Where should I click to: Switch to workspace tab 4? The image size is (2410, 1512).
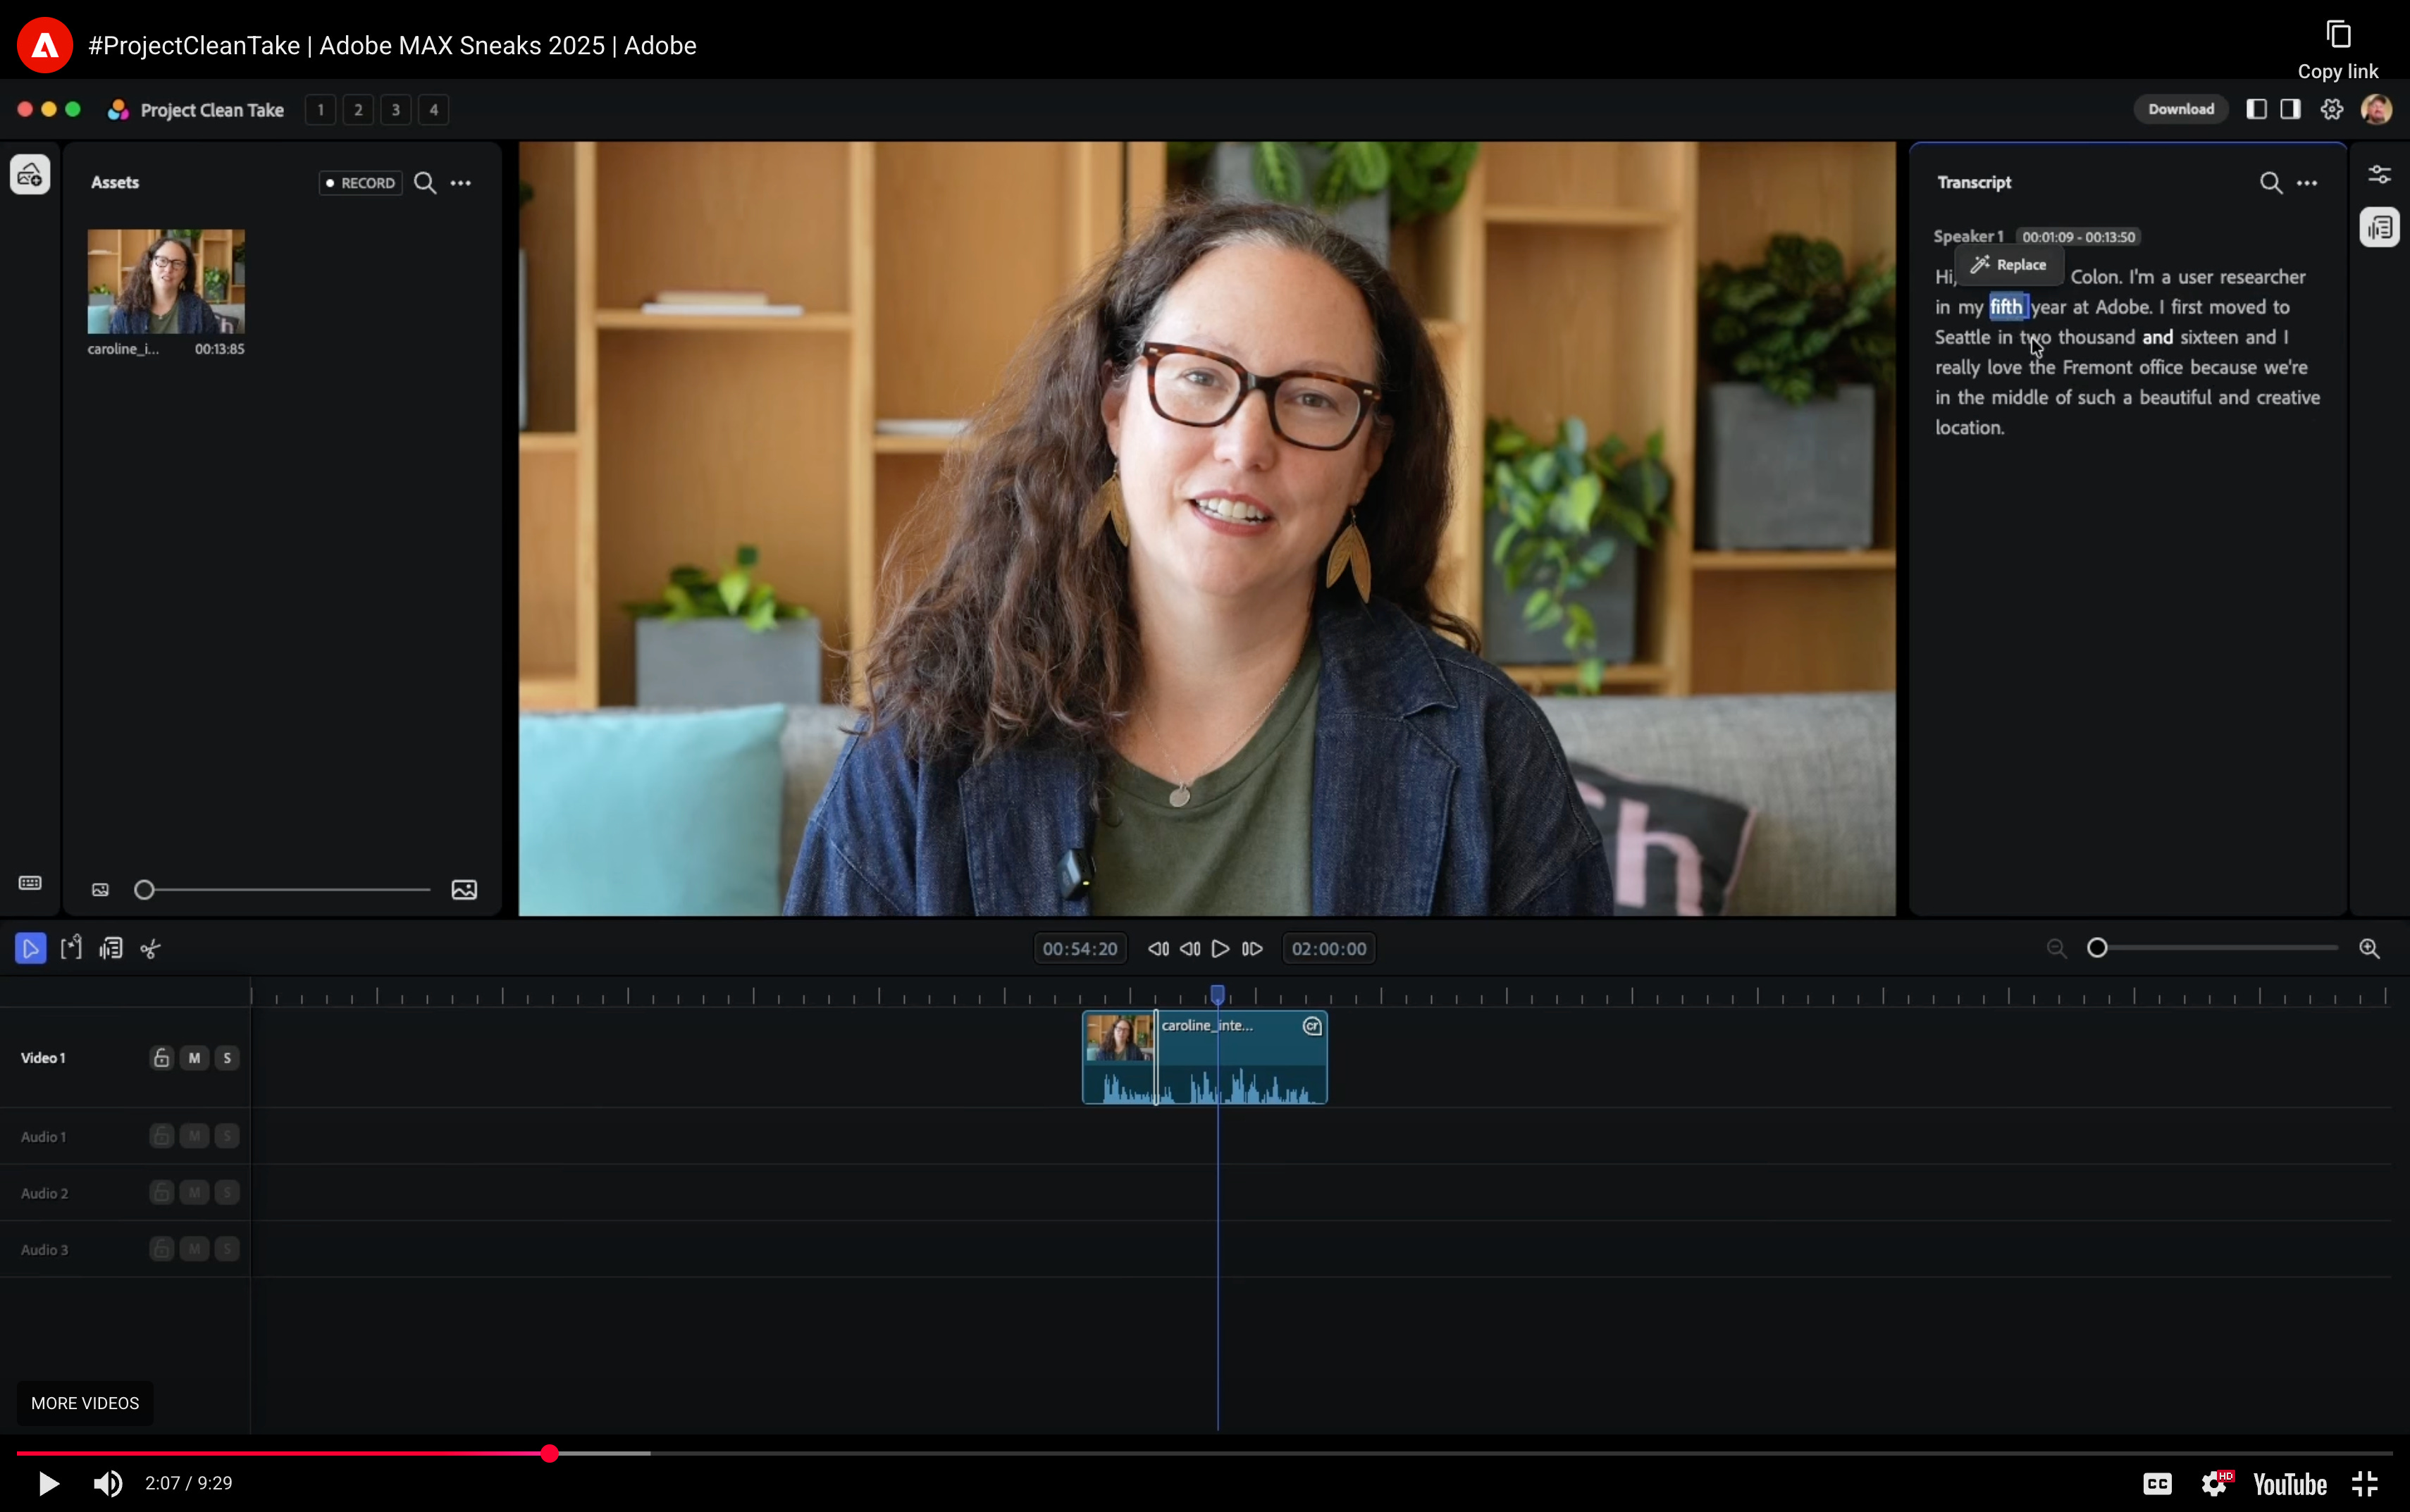point(433,109)
